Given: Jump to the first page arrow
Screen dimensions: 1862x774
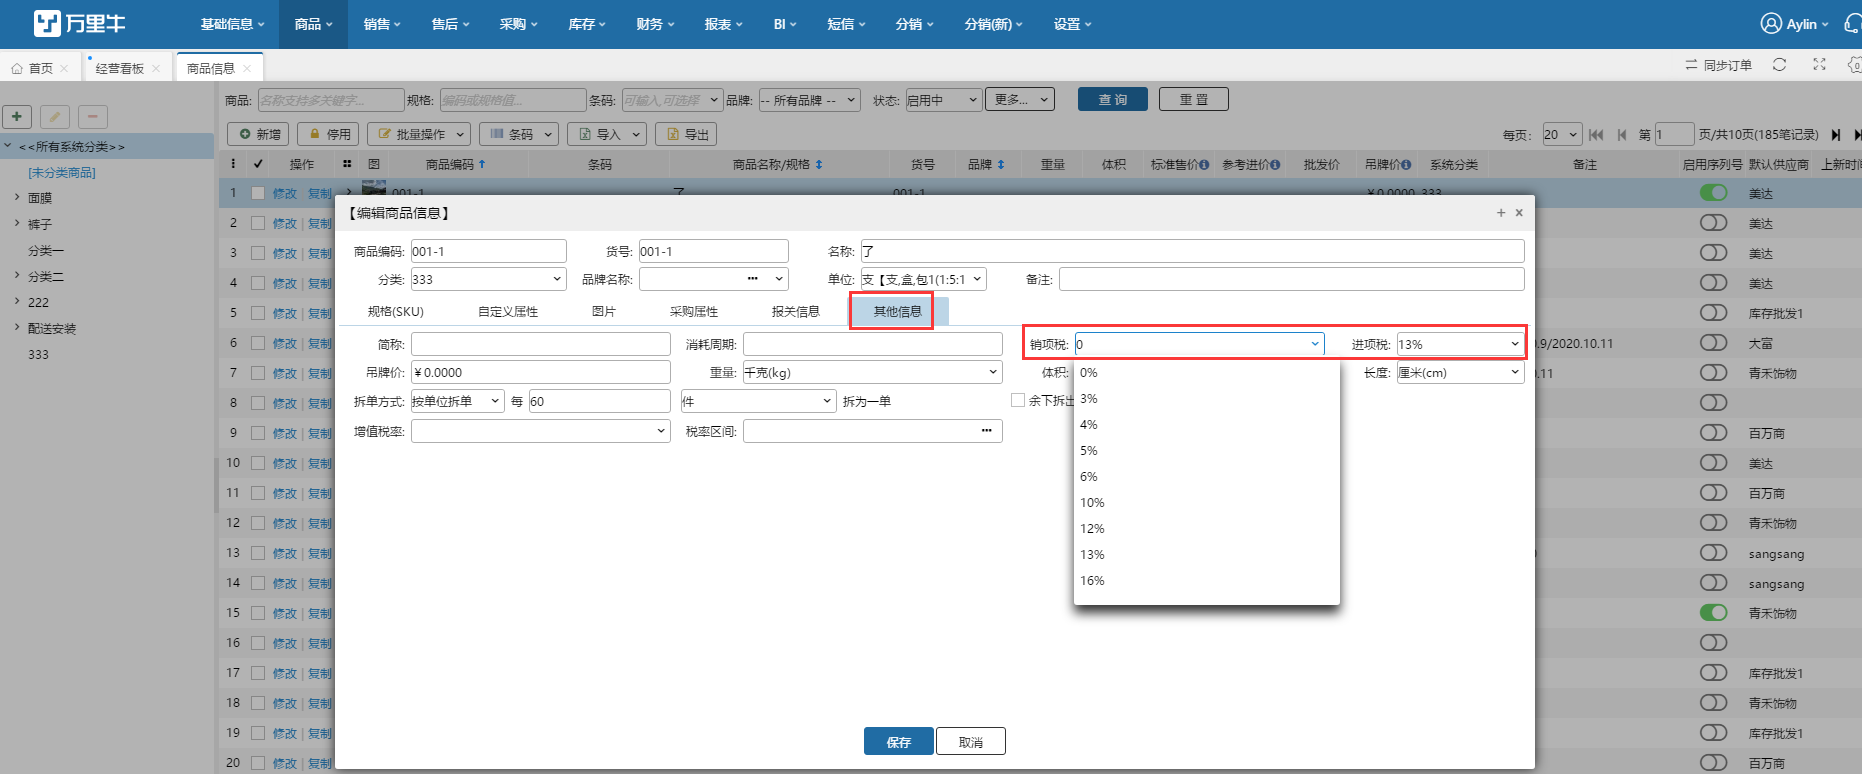Looking at the screenshot, I should (1596, 134).
